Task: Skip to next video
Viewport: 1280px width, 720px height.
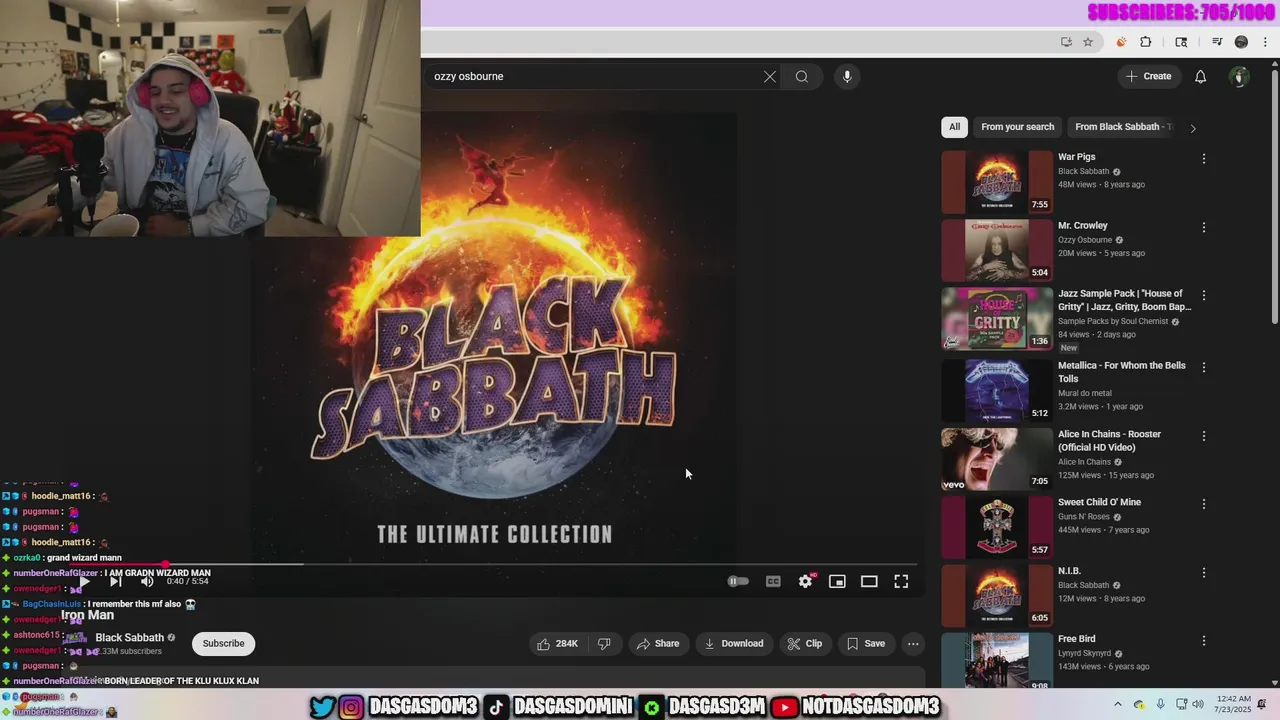Action: [115, 581]
